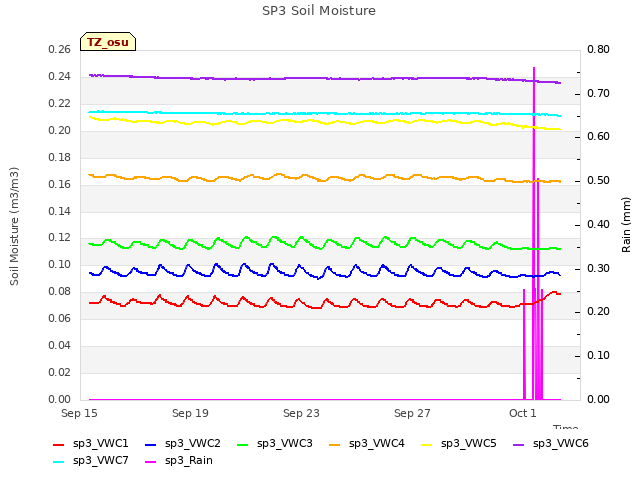Viewport: 640px width, 480px height.
Task: Click the 0.50 rain axis value
Action: click(x=598, y=180)
